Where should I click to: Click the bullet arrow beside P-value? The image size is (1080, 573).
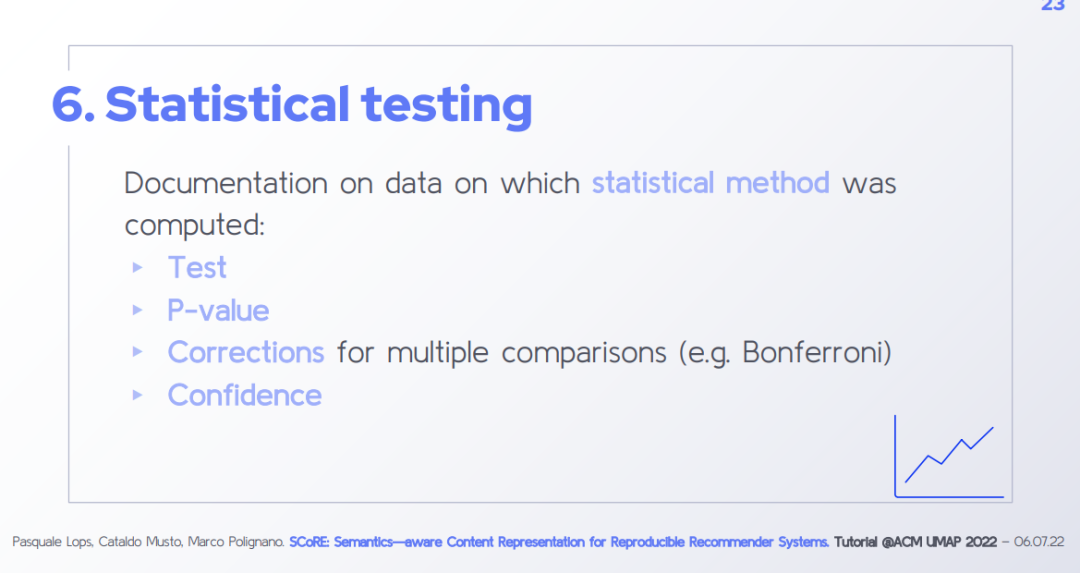137,310
